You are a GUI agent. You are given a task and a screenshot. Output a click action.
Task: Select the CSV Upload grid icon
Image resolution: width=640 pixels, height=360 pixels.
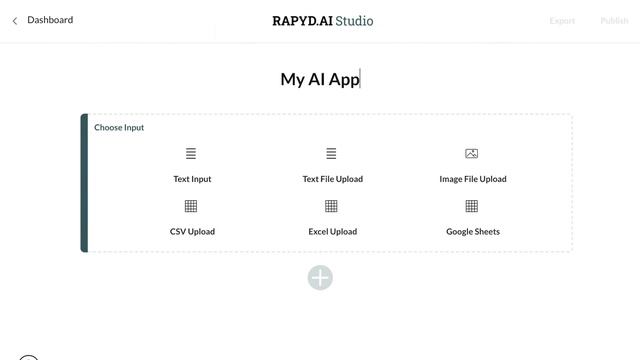click(191, 206)
